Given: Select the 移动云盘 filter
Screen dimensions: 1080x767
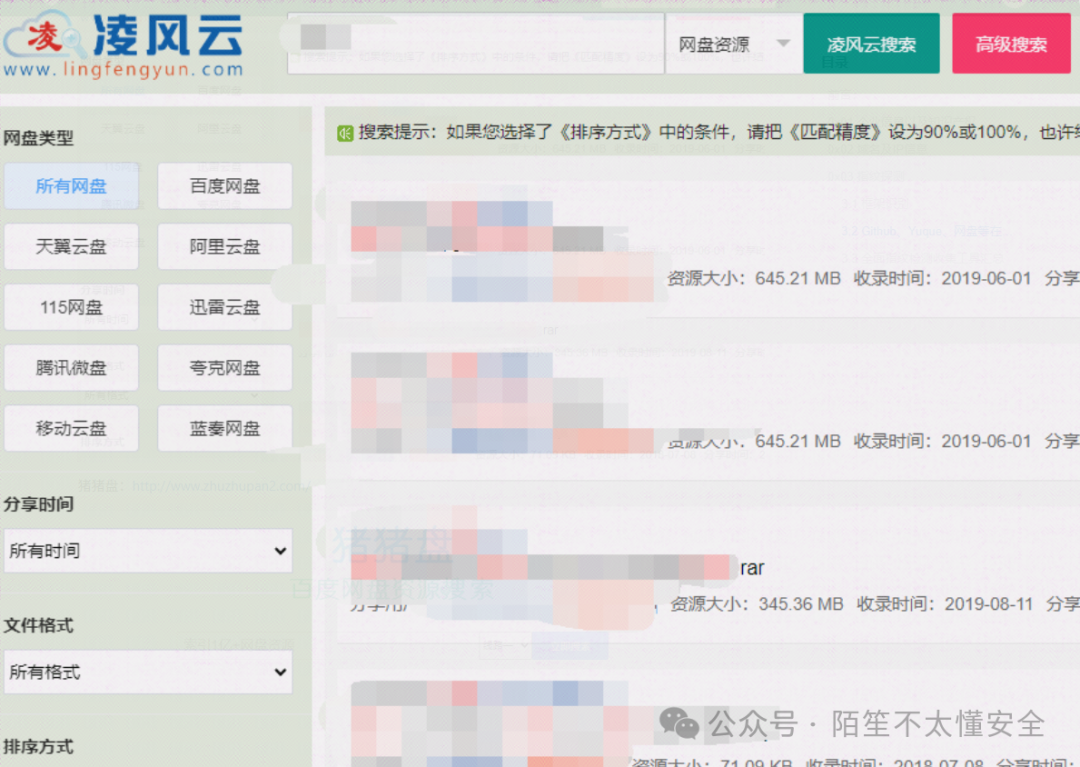Looking at the screenshot, I should pyautogui.click(x=71, y=428).
